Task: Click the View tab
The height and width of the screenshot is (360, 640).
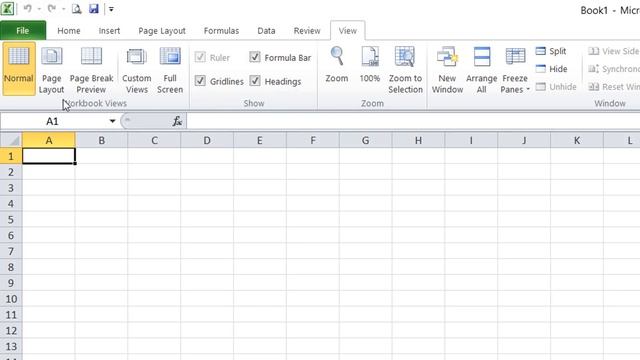Action: 347,31
